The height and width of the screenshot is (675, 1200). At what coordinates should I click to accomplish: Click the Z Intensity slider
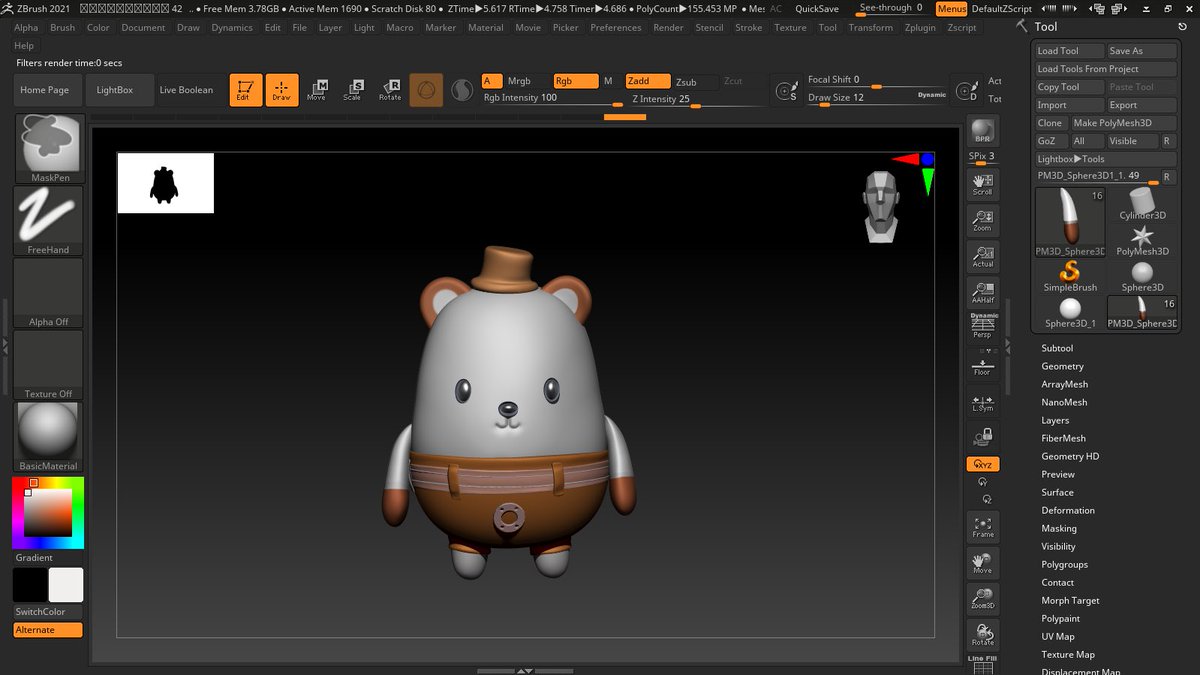(x=696, y=99)
